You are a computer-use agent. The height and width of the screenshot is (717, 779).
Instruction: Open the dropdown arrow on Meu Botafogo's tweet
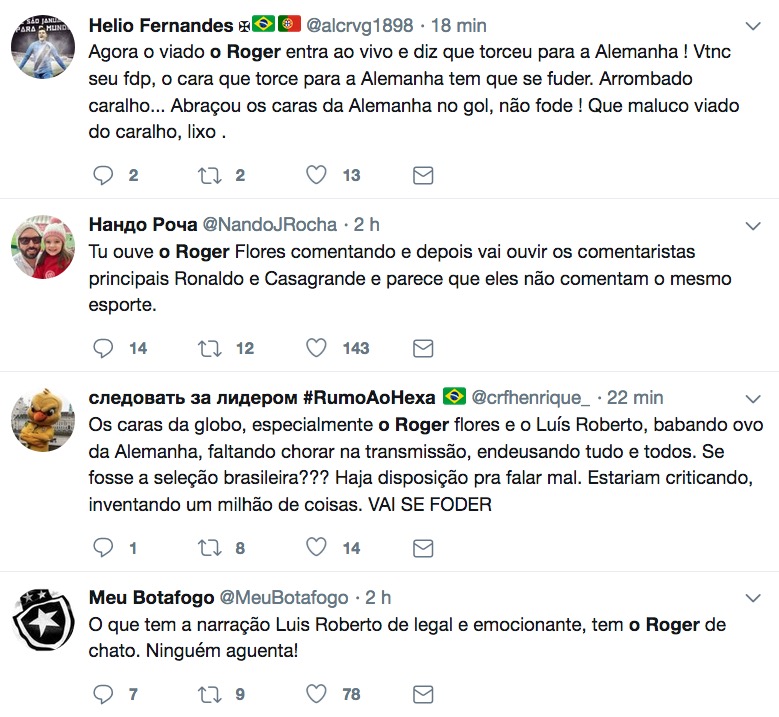coord(753,597)
